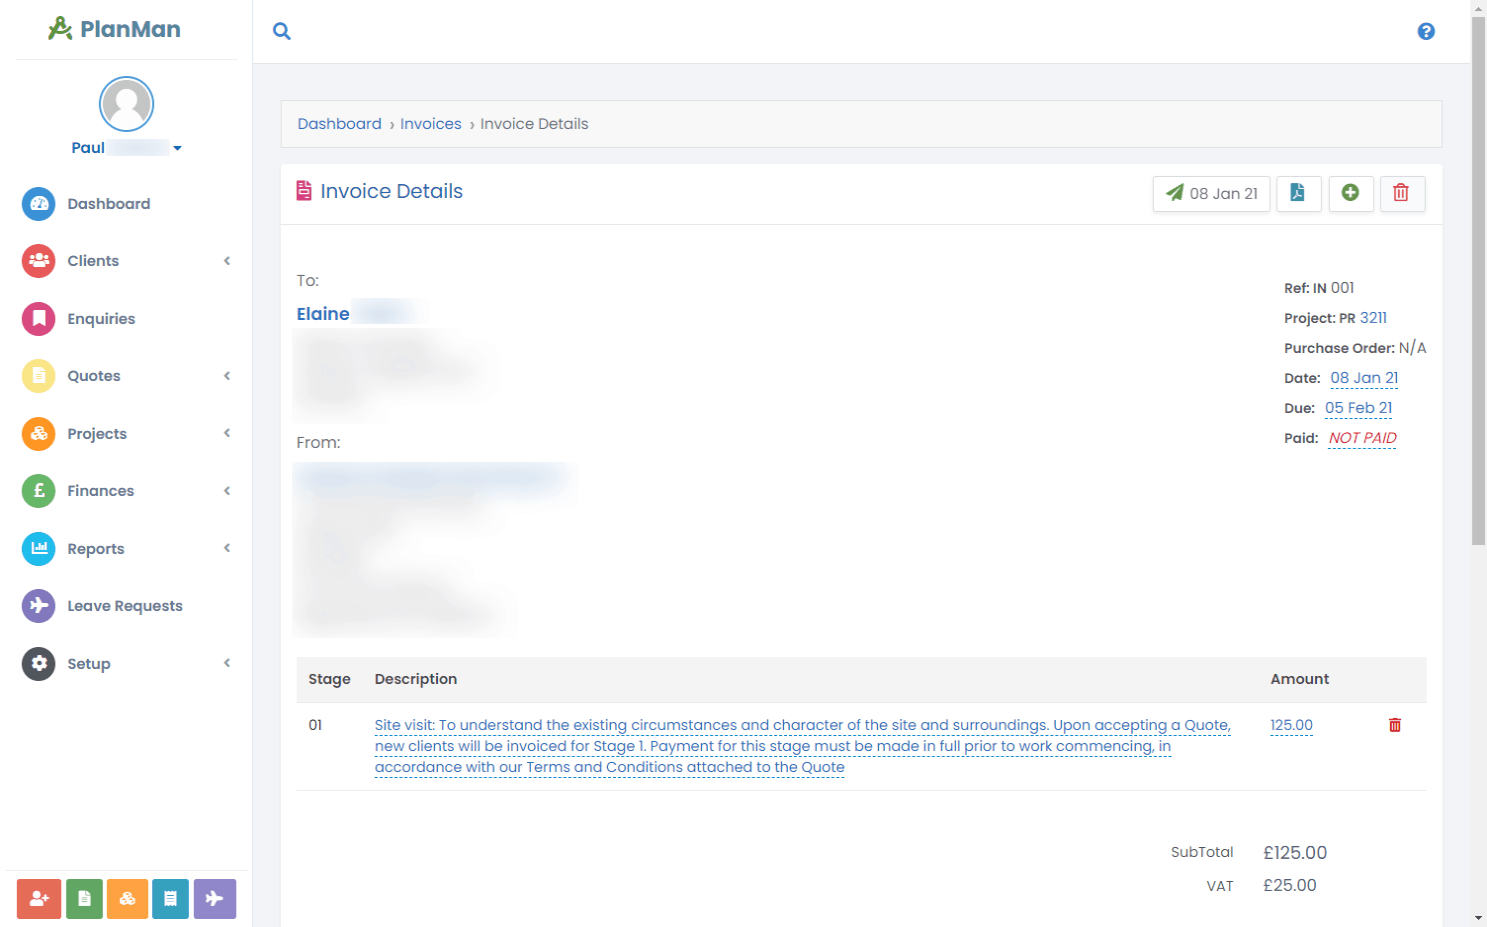Click the Leave Requests plane icon
Image resolution: width=1487 pixels, height=927 pixels.
tap(39, 606)
